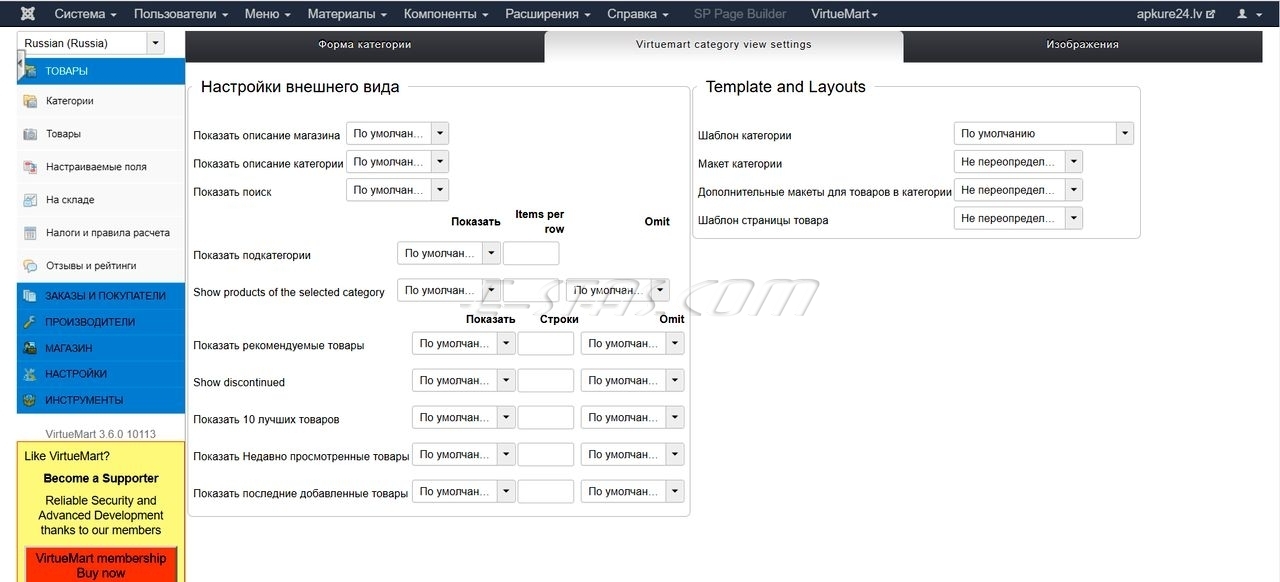Screen dimensions: 1280x582
Task: Open Компоненты menu
Action: (x=446, y=14)
